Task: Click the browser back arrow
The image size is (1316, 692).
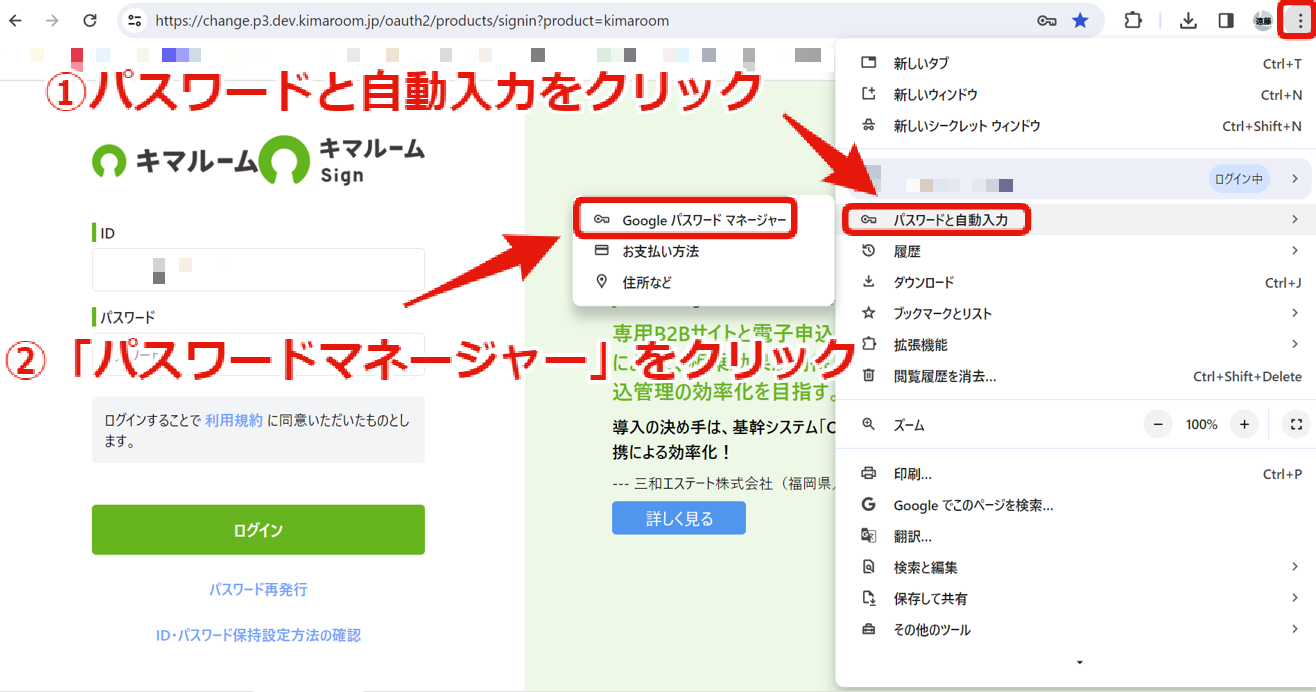Action: (16, 21)
